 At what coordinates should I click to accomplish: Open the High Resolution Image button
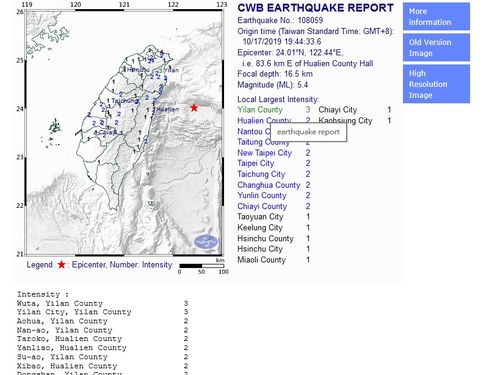[x=436, y=84]
